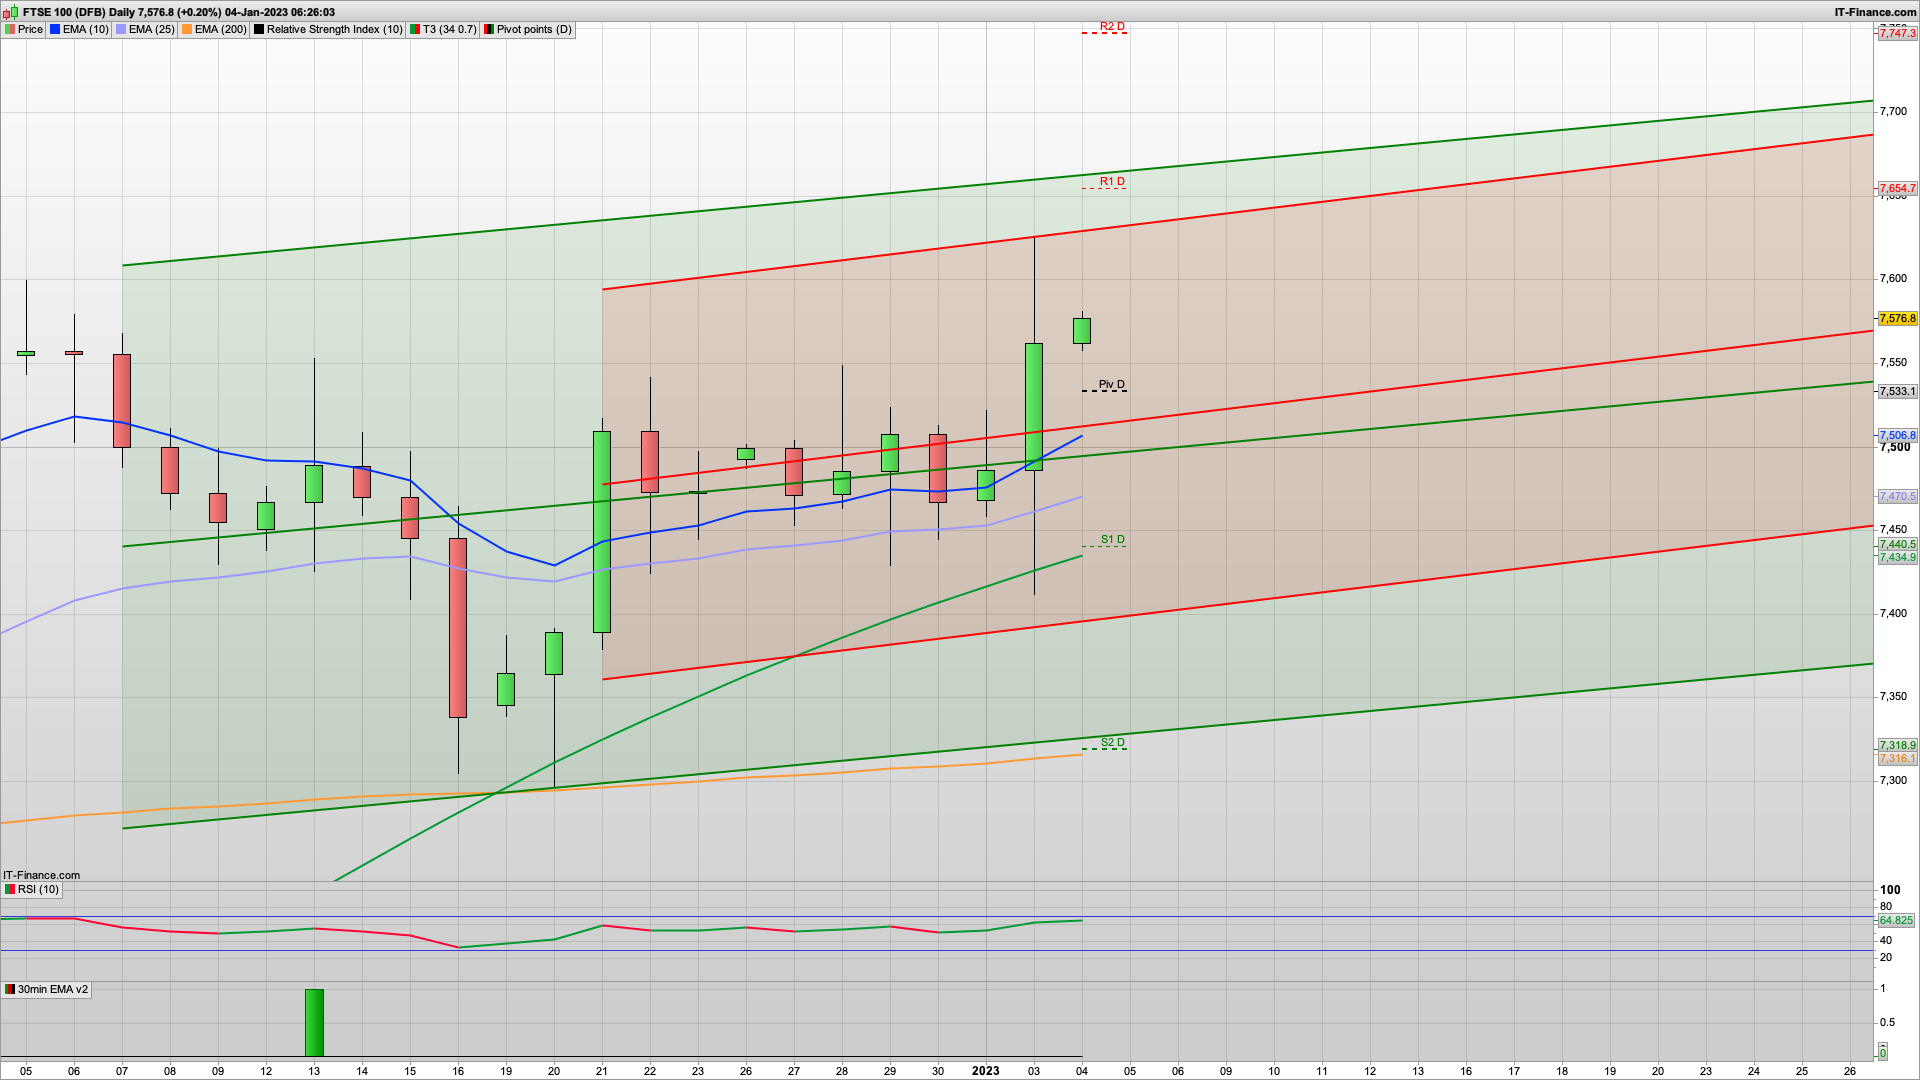This screenshot has height=1080, width=1920.
Task: Click the Price legend candle icon
Action: pos(11,29)
